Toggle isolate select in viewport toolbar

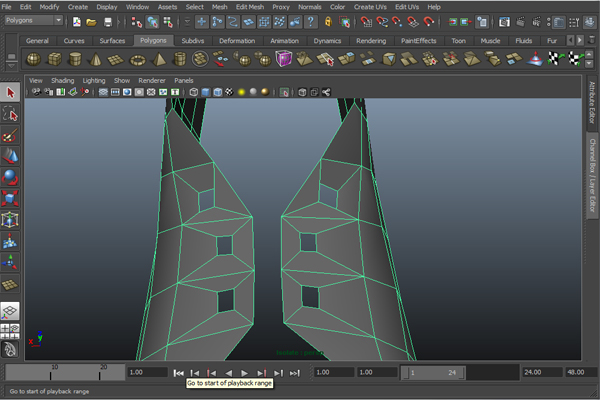pyautogui.click(x=284, y=92)
